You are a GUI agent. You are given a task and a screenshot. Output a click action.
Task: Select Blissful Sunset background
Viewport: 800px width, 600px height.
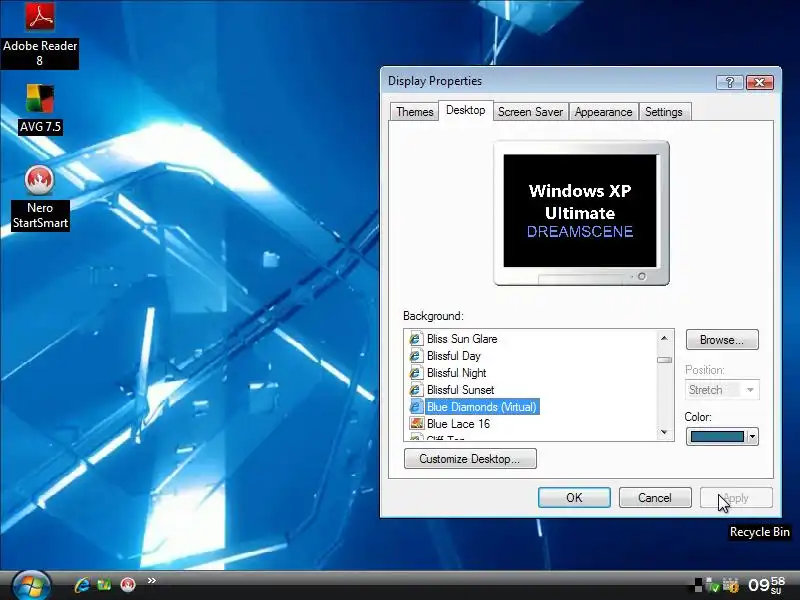[460, 390]
